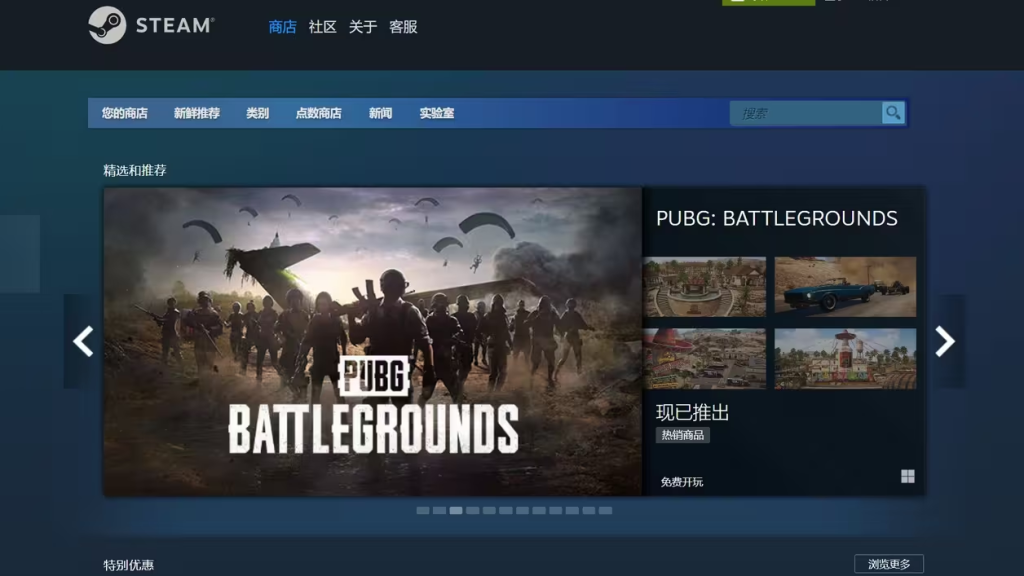Viewport: 1024px width, 576px height.
Task: Go to previous featured game with left arrow
Action: 83,342
